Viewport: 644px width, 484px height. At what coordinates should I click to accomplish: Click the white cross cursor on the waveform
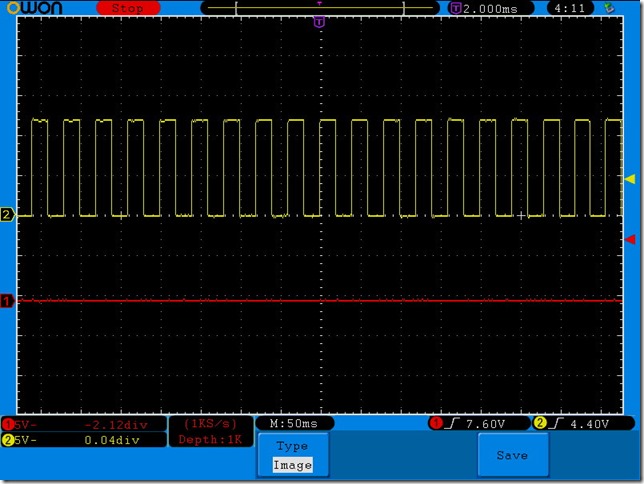pos(521,216)
